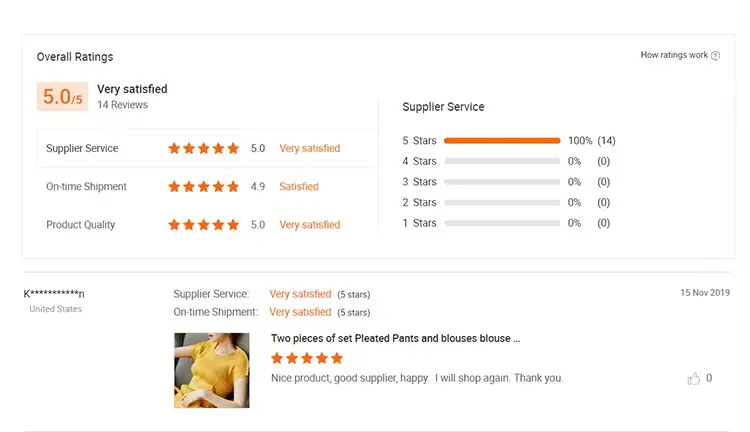750x432 pixels.
Task: Click the 4 Stars empty rating bar
Action: click(x=502, y=161)
